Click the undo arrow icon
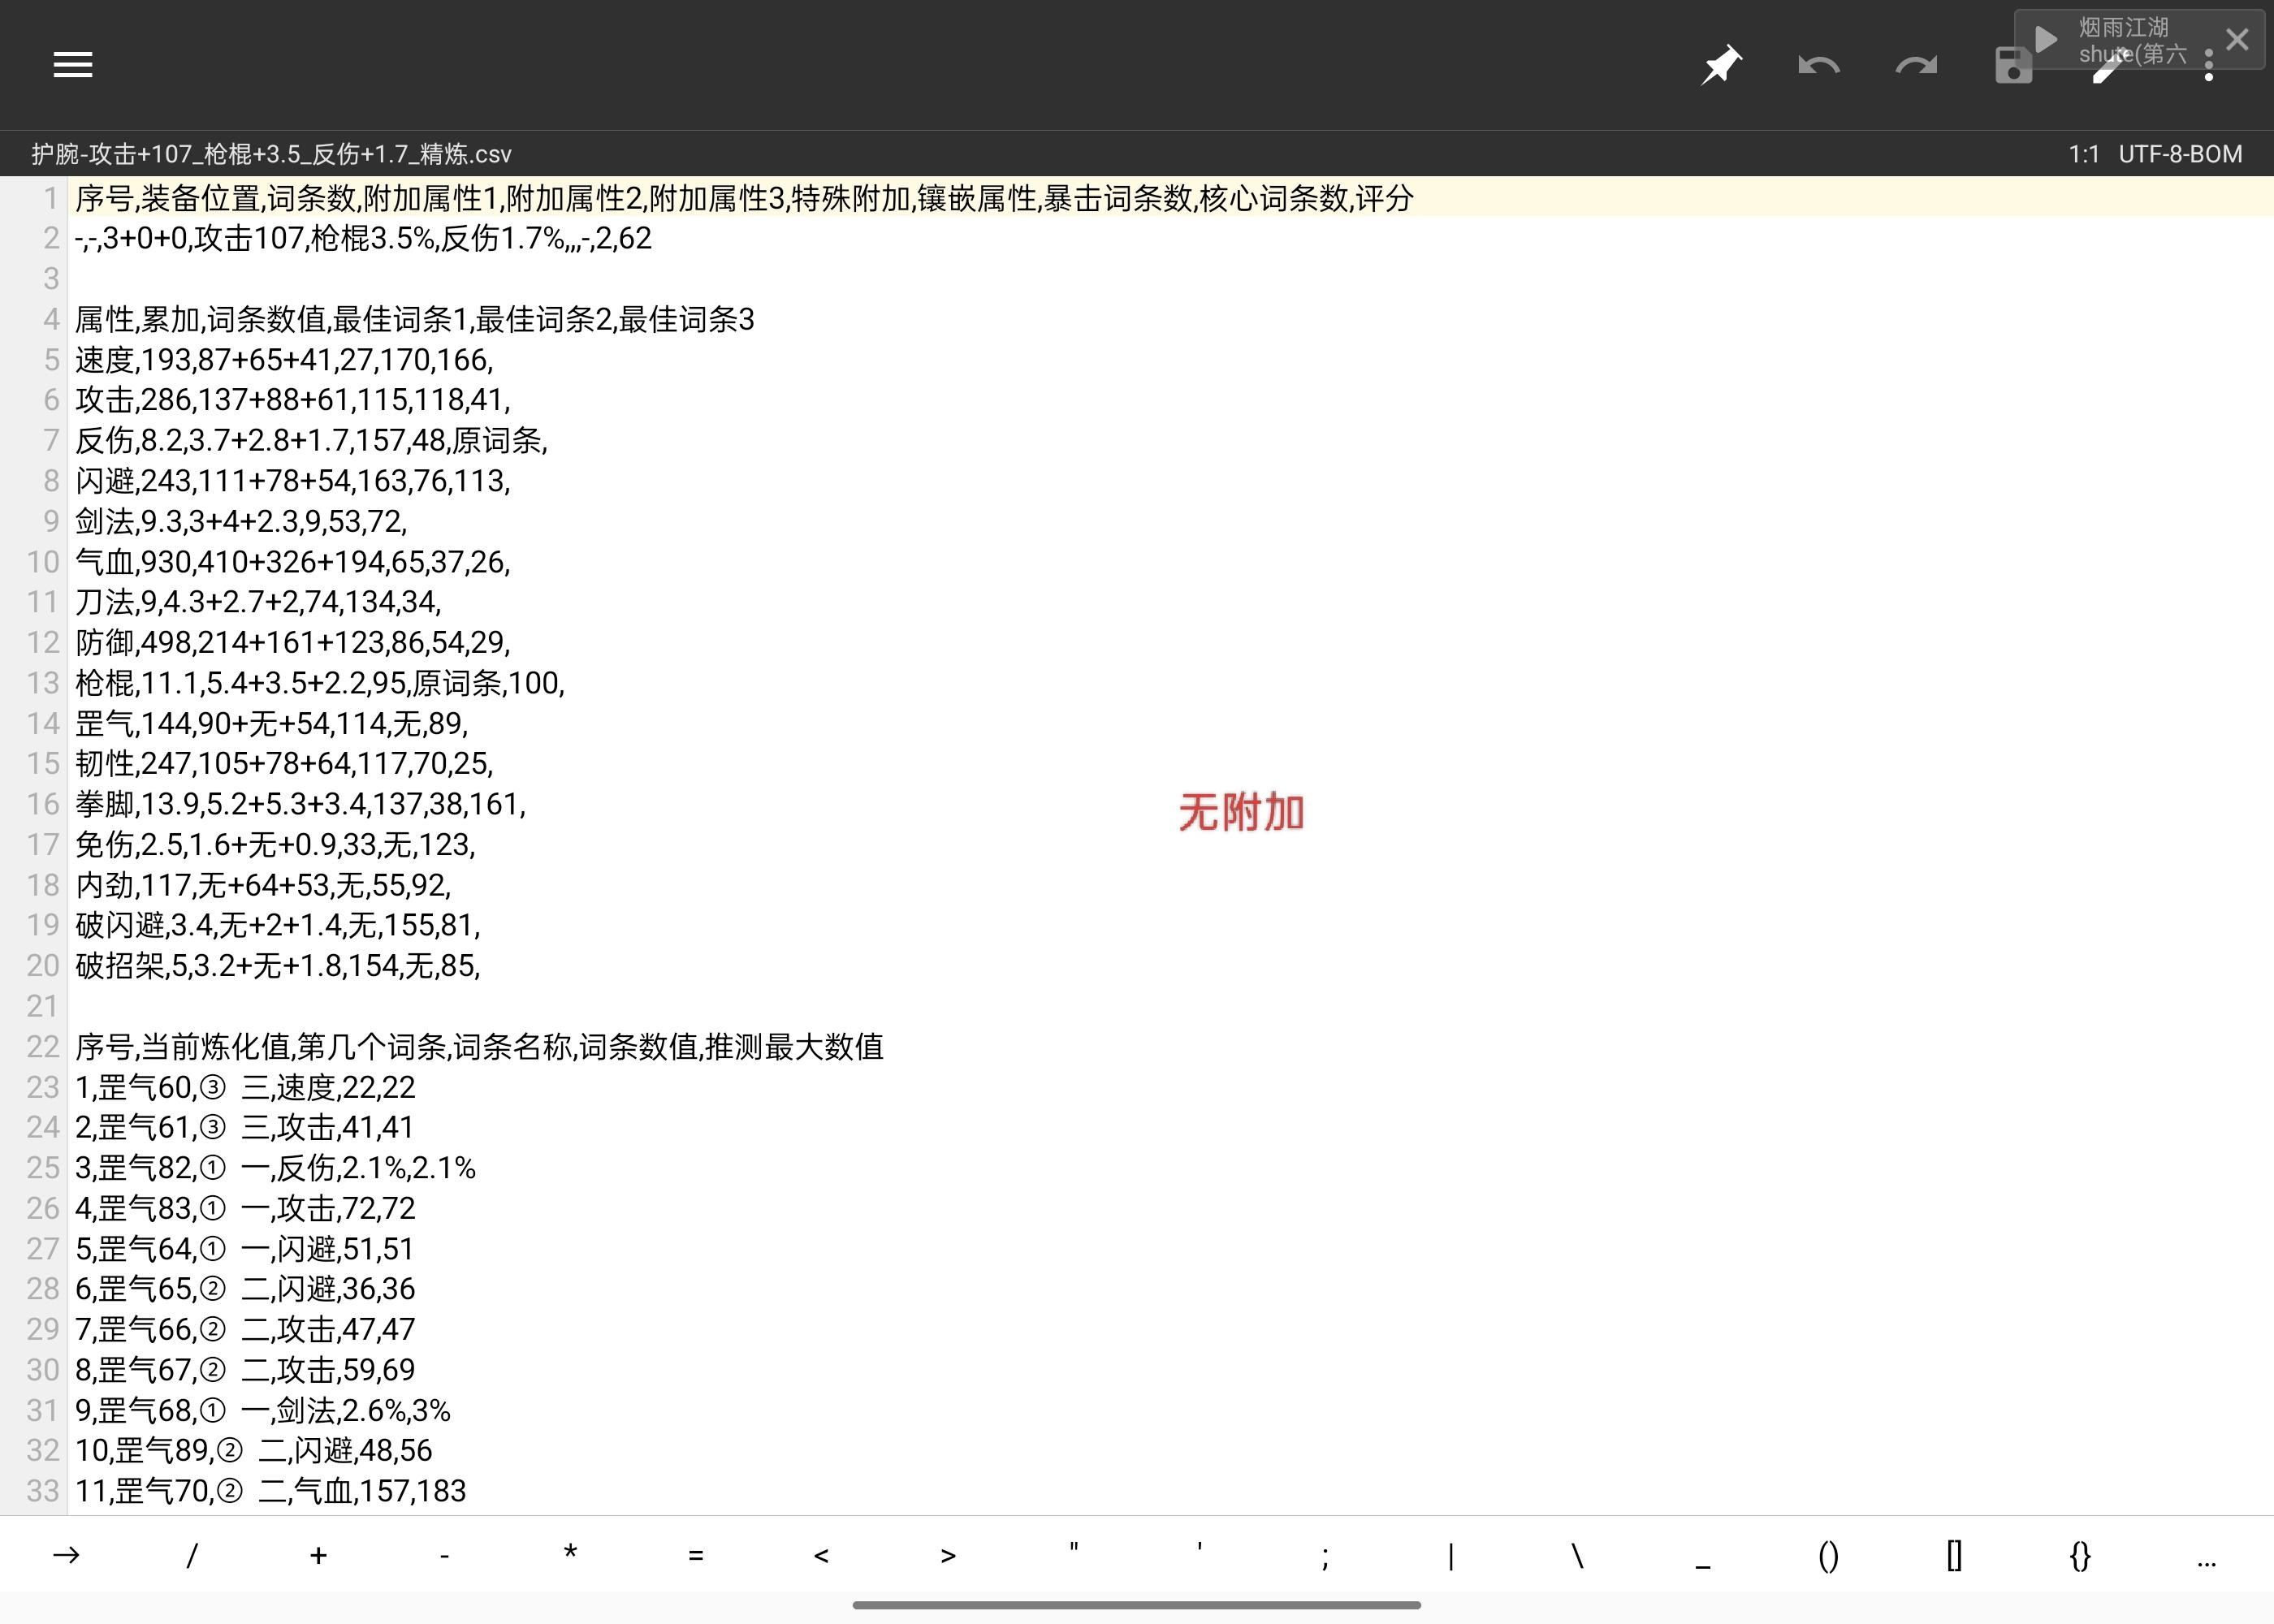Screen dimensions: 2274x1624 coord(1818,66)
